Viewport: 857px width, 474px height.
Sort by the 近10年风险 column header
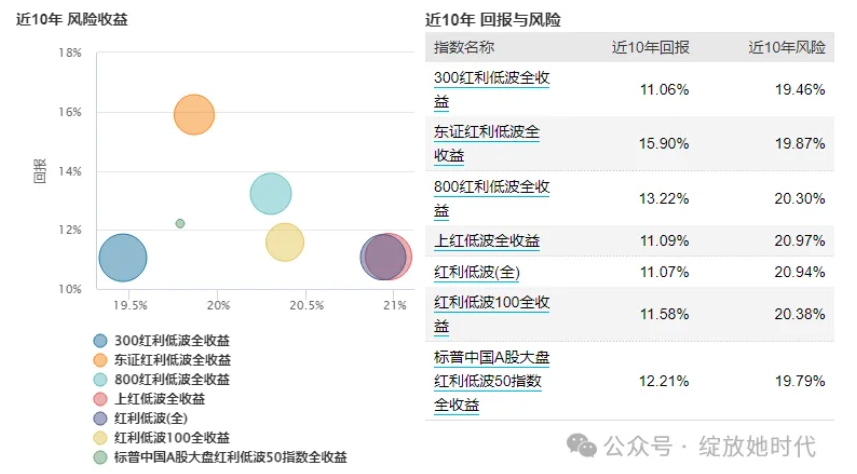pos(787,47)
